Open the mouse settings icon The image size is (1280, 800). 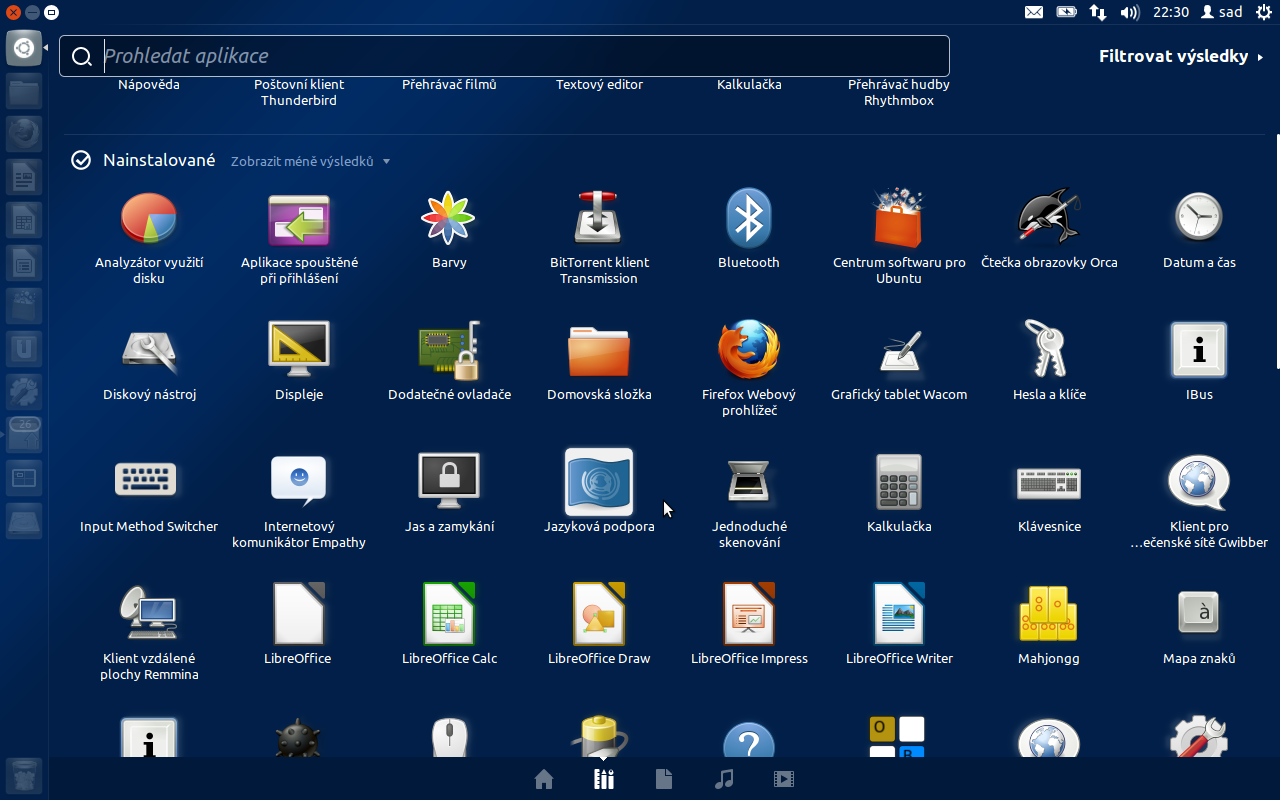pos(449,738)
